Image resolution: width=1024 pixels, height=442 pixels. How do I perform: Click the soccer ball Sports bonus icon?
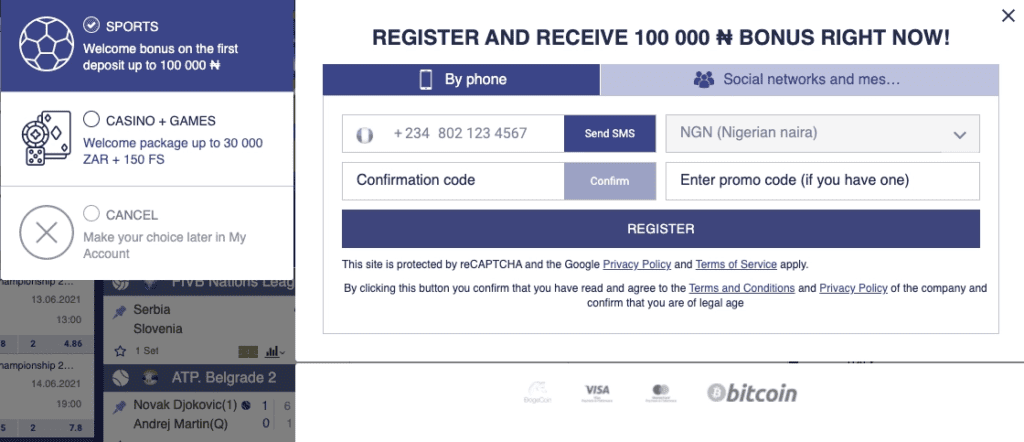pos(46,44)
